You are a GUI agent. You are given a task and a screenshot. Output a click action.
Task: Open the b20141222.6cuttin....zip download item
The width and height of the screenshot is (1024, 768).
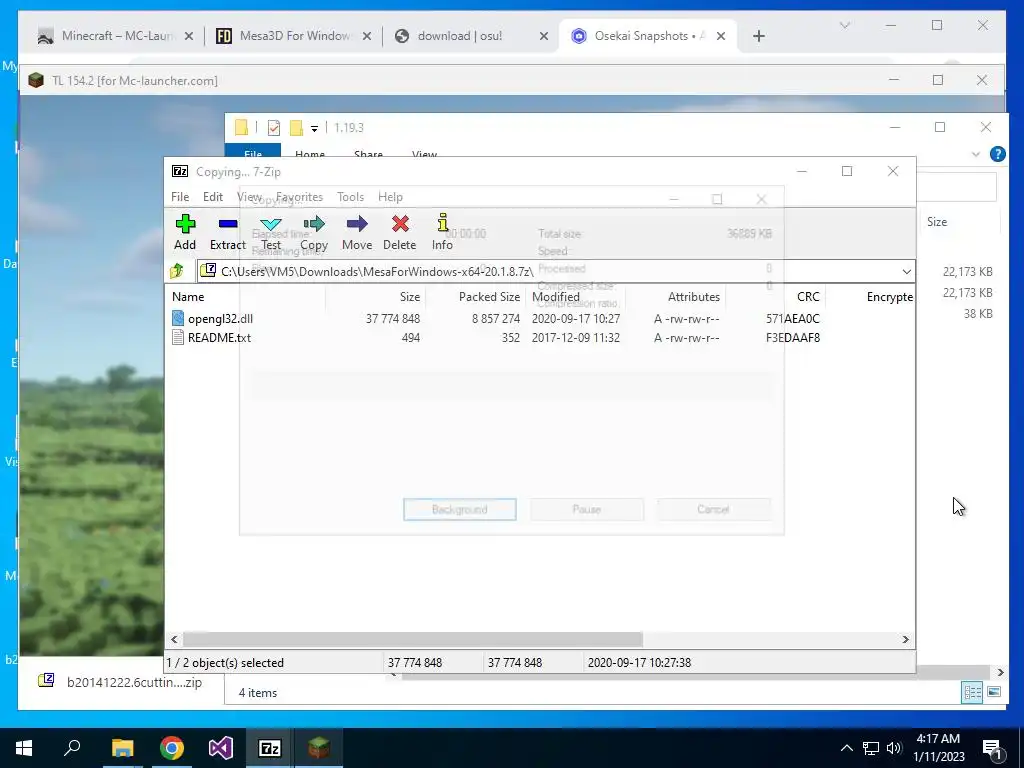point(120,682)
